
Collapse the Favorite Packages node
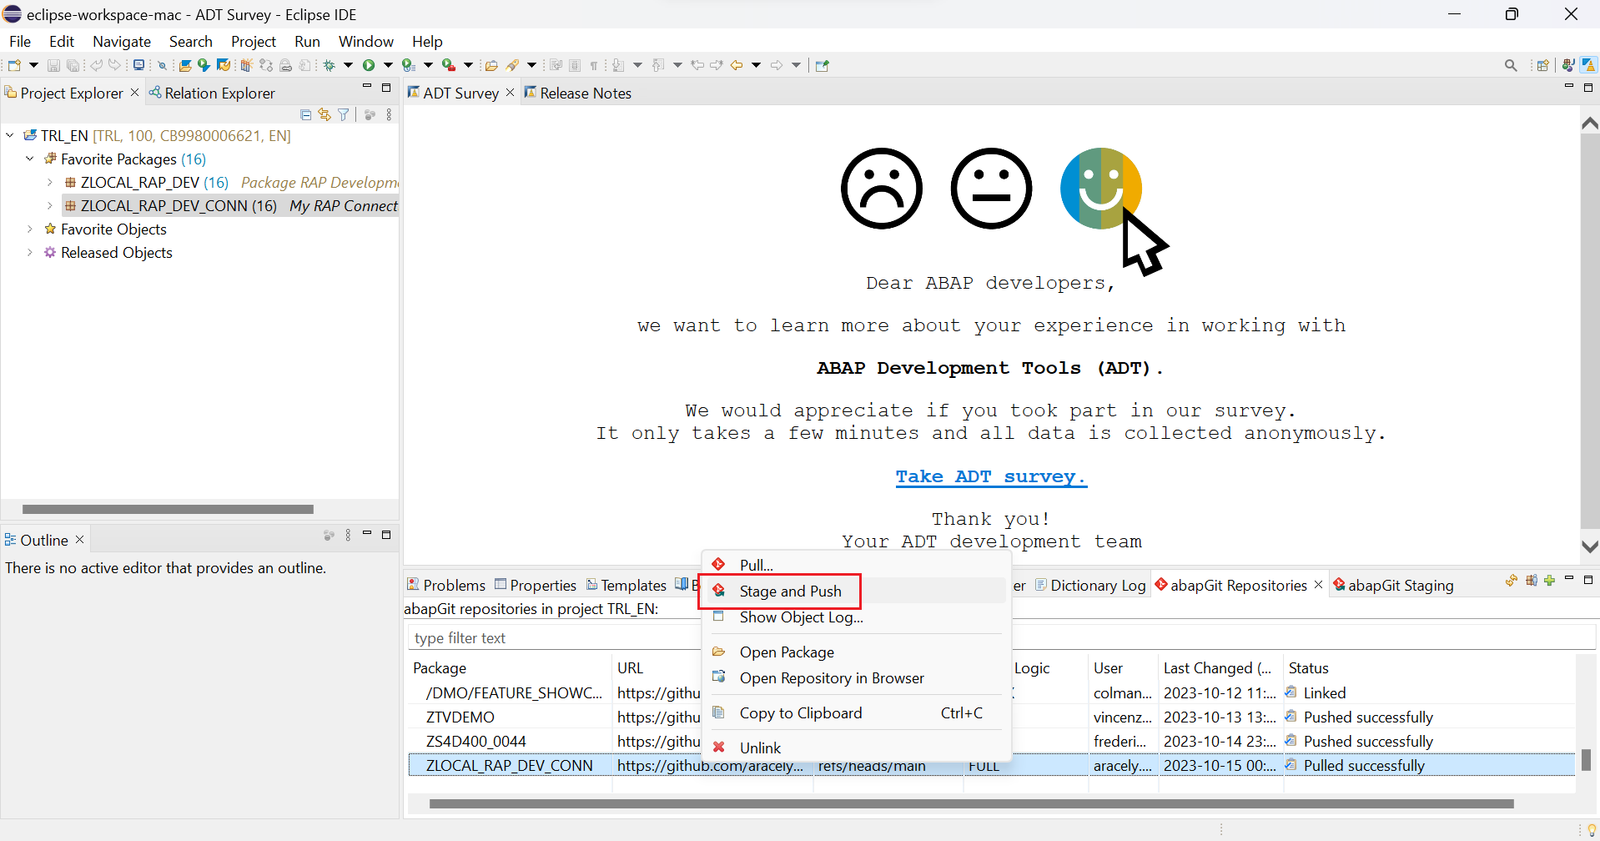[30, 158]
